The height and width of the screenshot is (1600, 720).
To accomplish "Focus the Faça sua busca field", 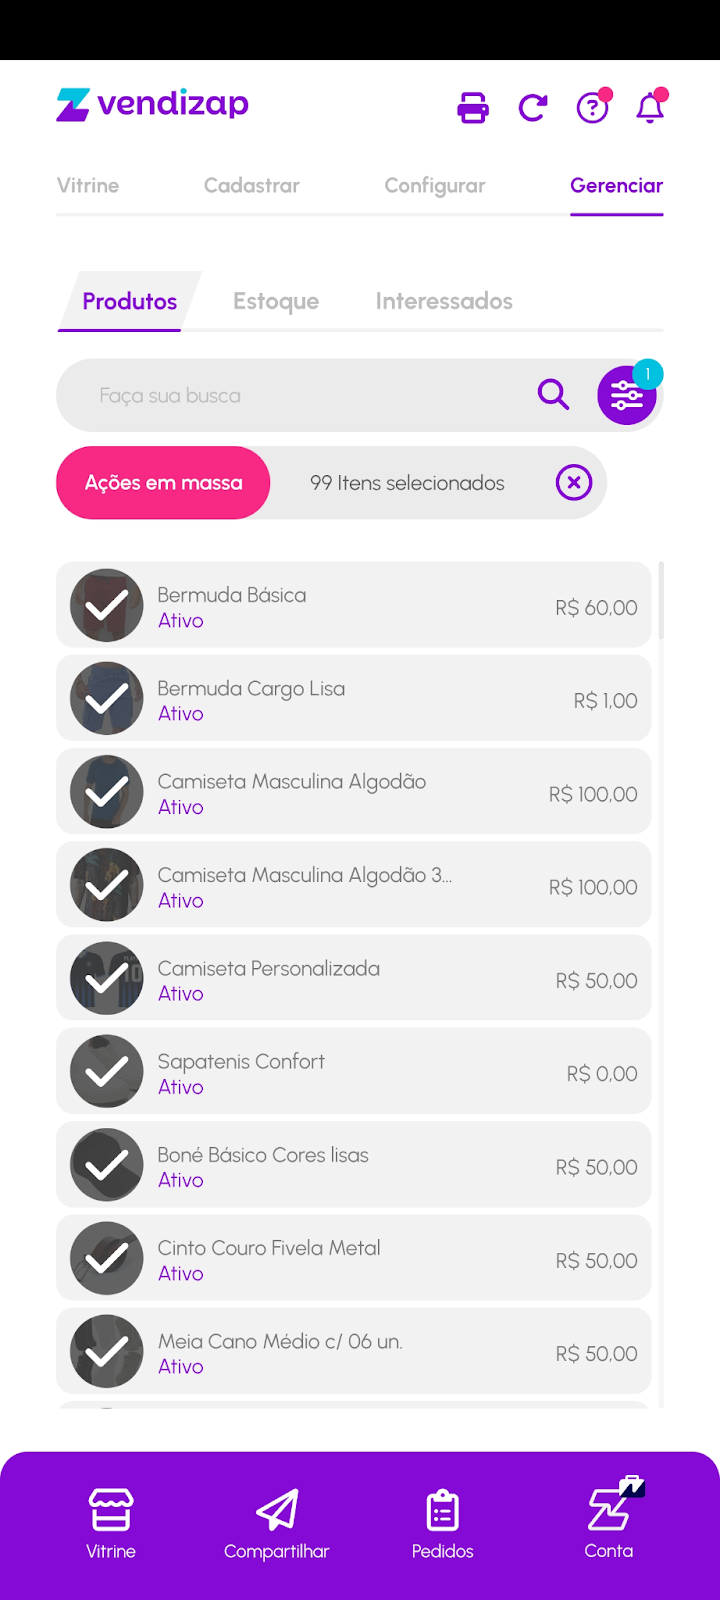I will click(300, 396).
